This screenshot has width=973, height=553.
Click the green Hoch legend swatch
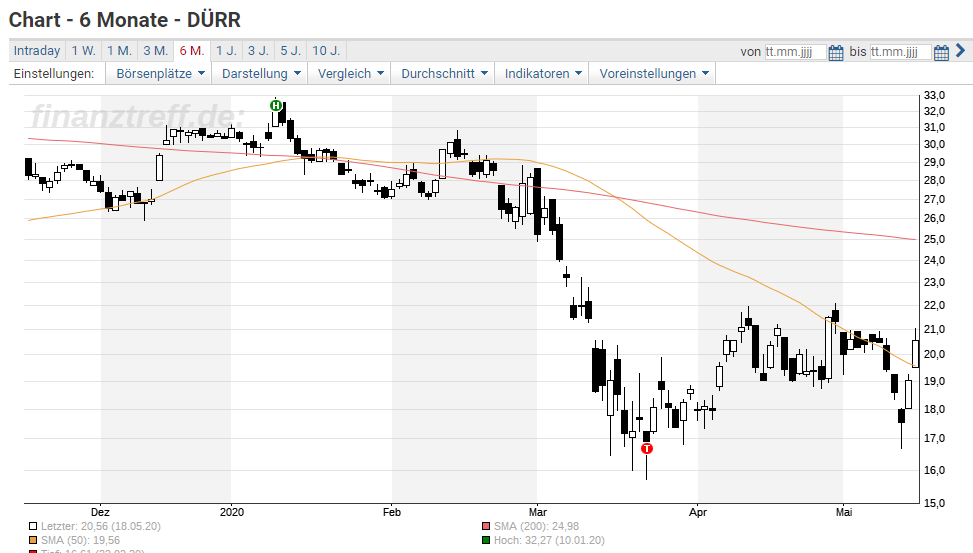(486, 541)
